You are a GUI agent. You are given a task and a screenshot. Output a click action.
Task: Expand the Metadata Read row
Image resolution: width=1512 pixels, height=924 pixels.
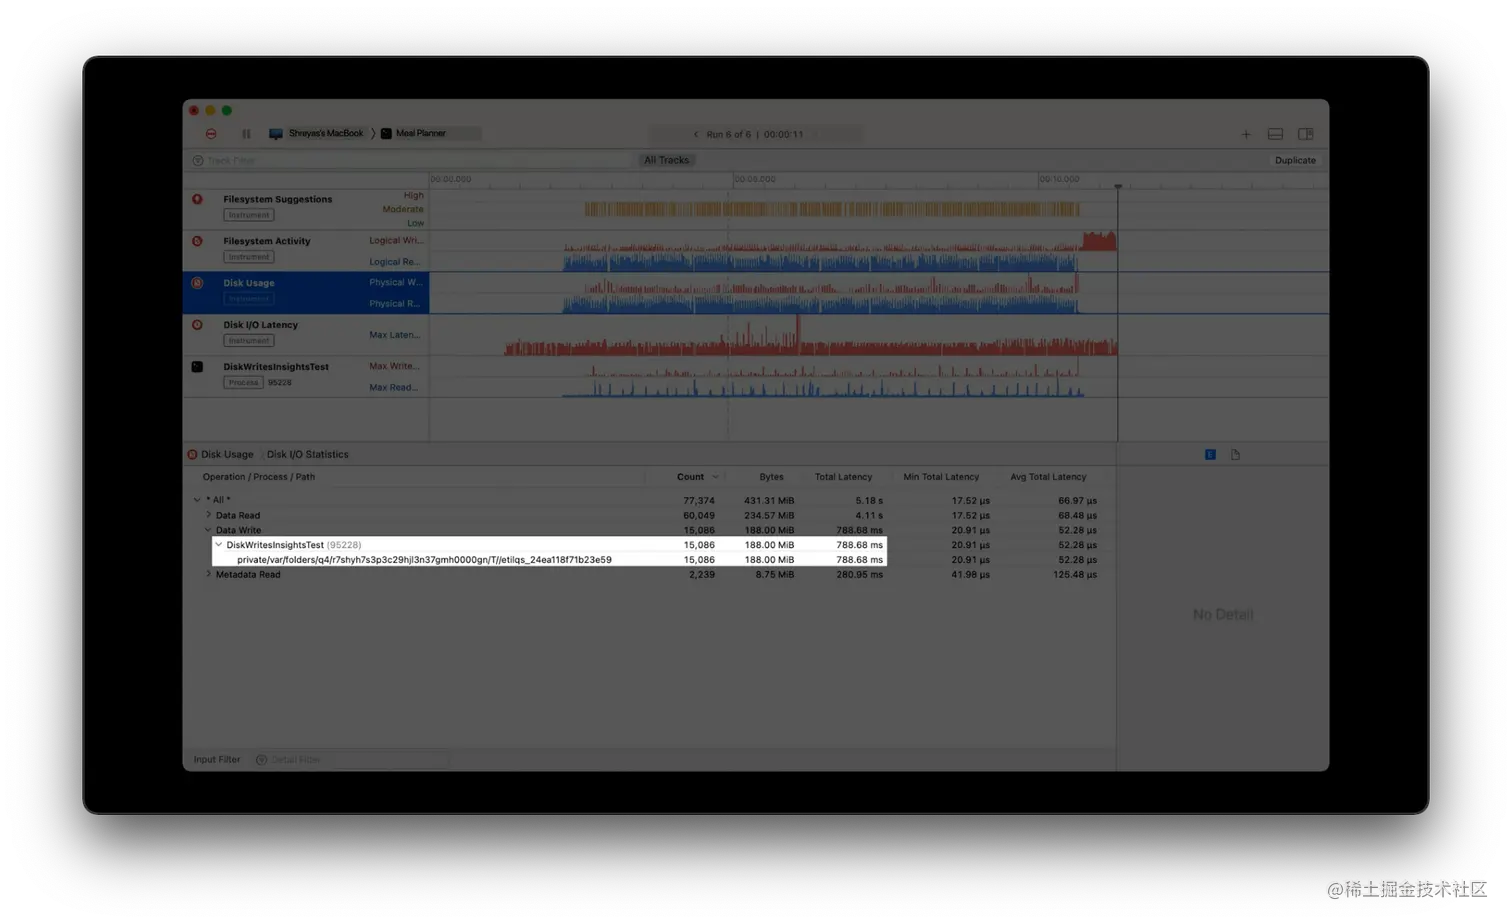tap(208, 574)
